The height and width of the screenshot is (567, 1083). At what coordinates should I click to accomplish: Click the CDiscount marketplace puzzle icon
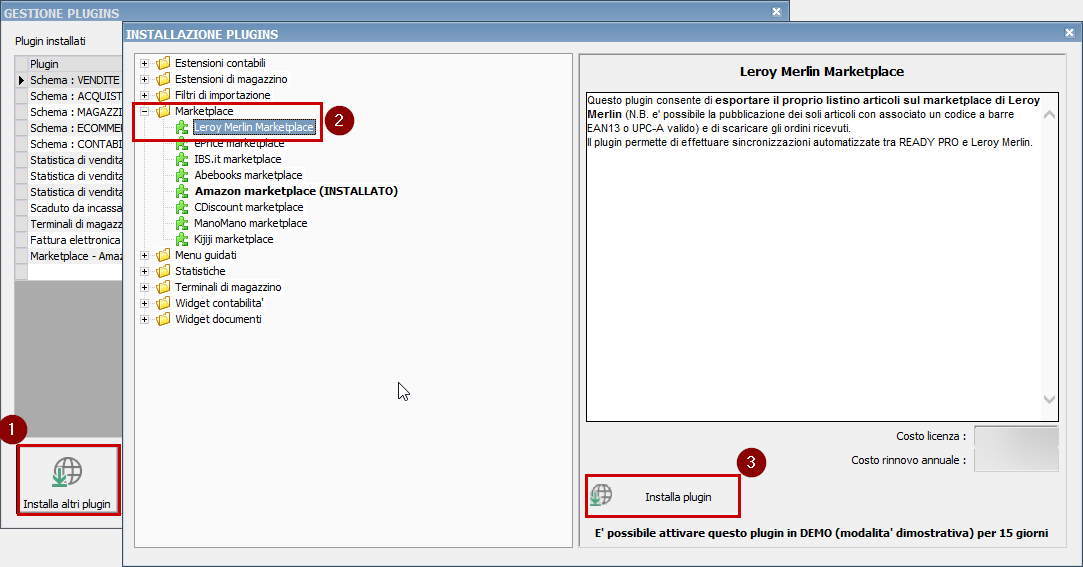pos(182,207)
